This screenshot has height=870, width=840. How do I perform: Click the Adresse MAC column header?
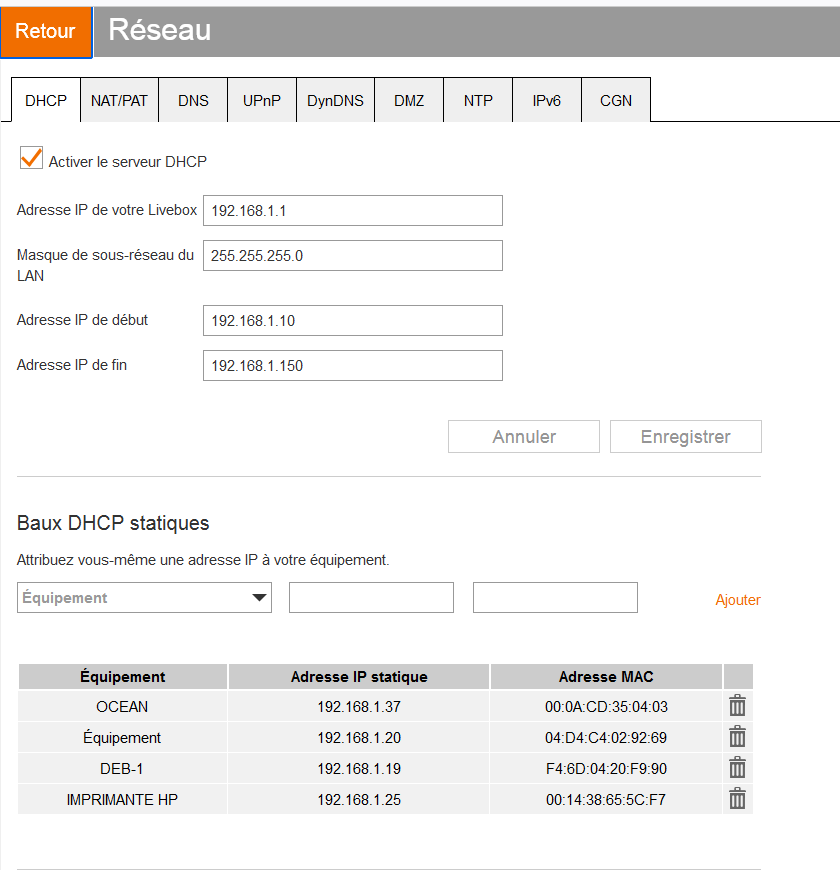[606, 676]
